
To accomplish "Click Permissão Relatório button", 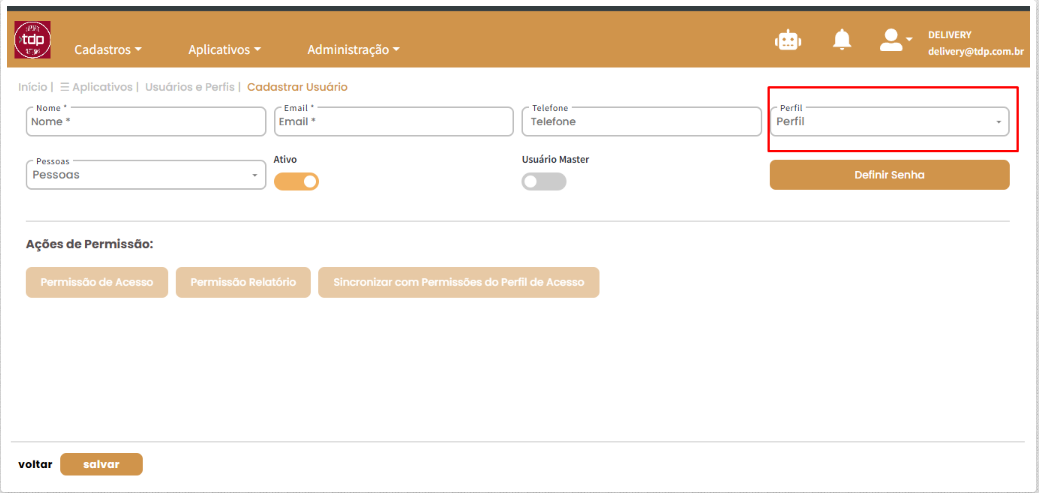I will click(x=243, y=282).
